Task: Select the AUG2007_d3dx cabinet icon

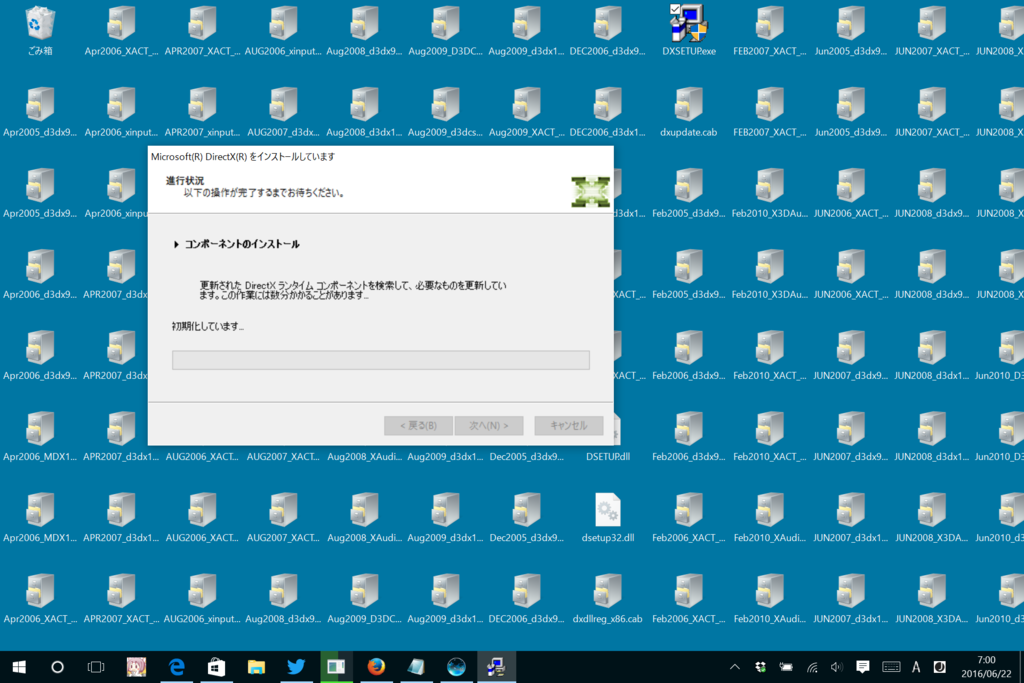Action: (283, 112)
